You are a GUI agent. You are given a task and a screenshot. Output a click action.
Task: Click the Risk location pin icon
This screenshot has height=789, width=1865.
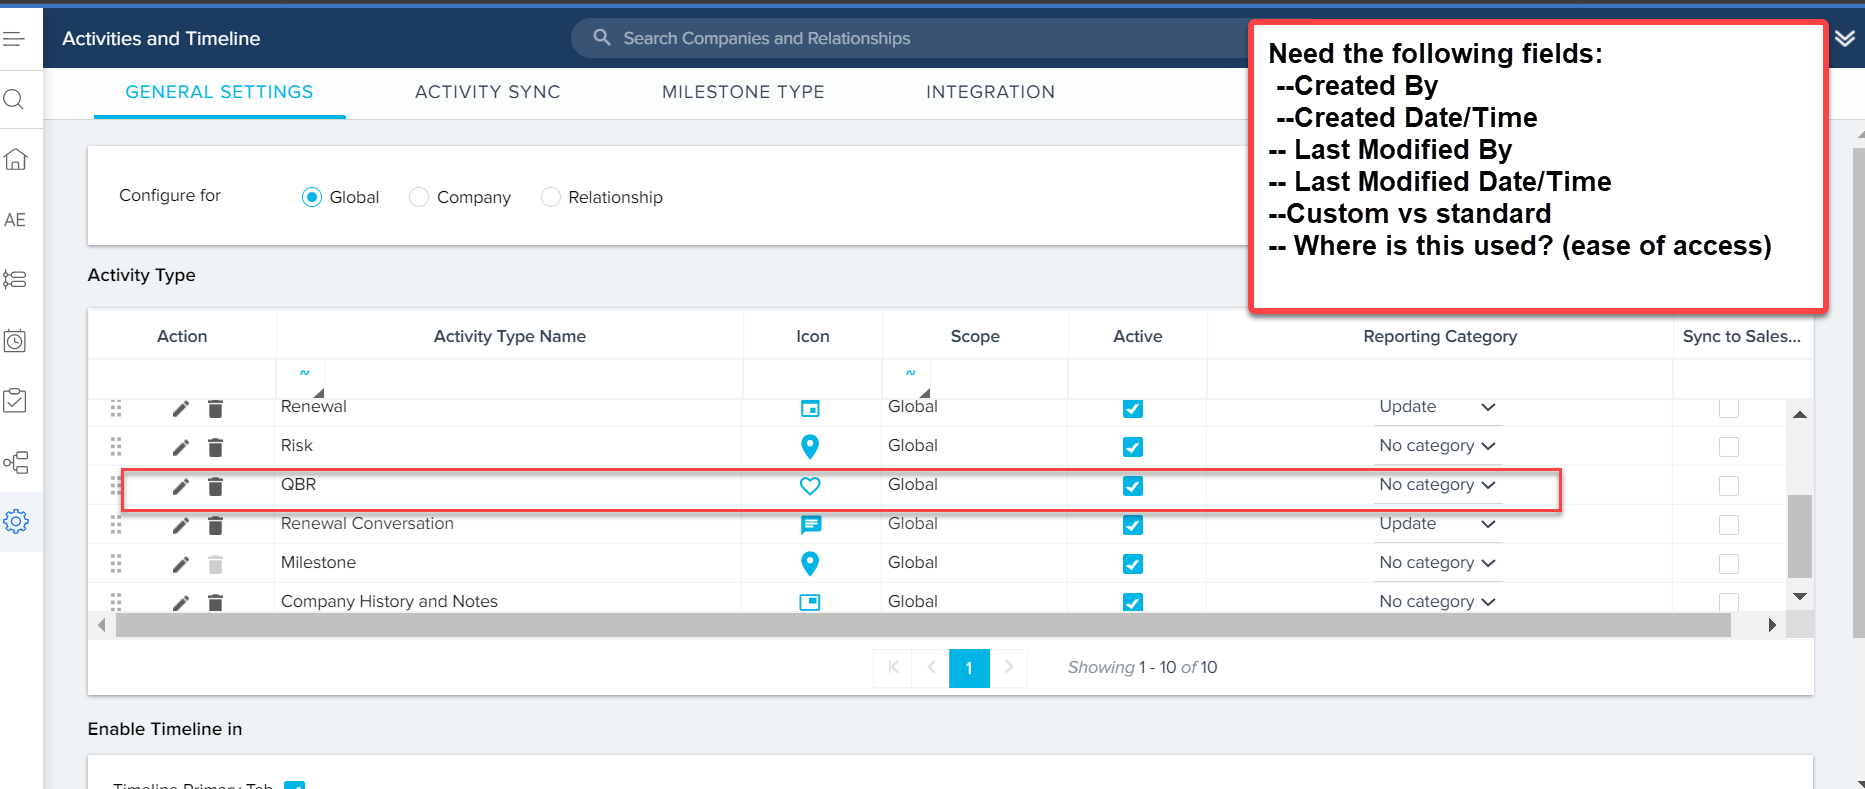click(810, 446)
